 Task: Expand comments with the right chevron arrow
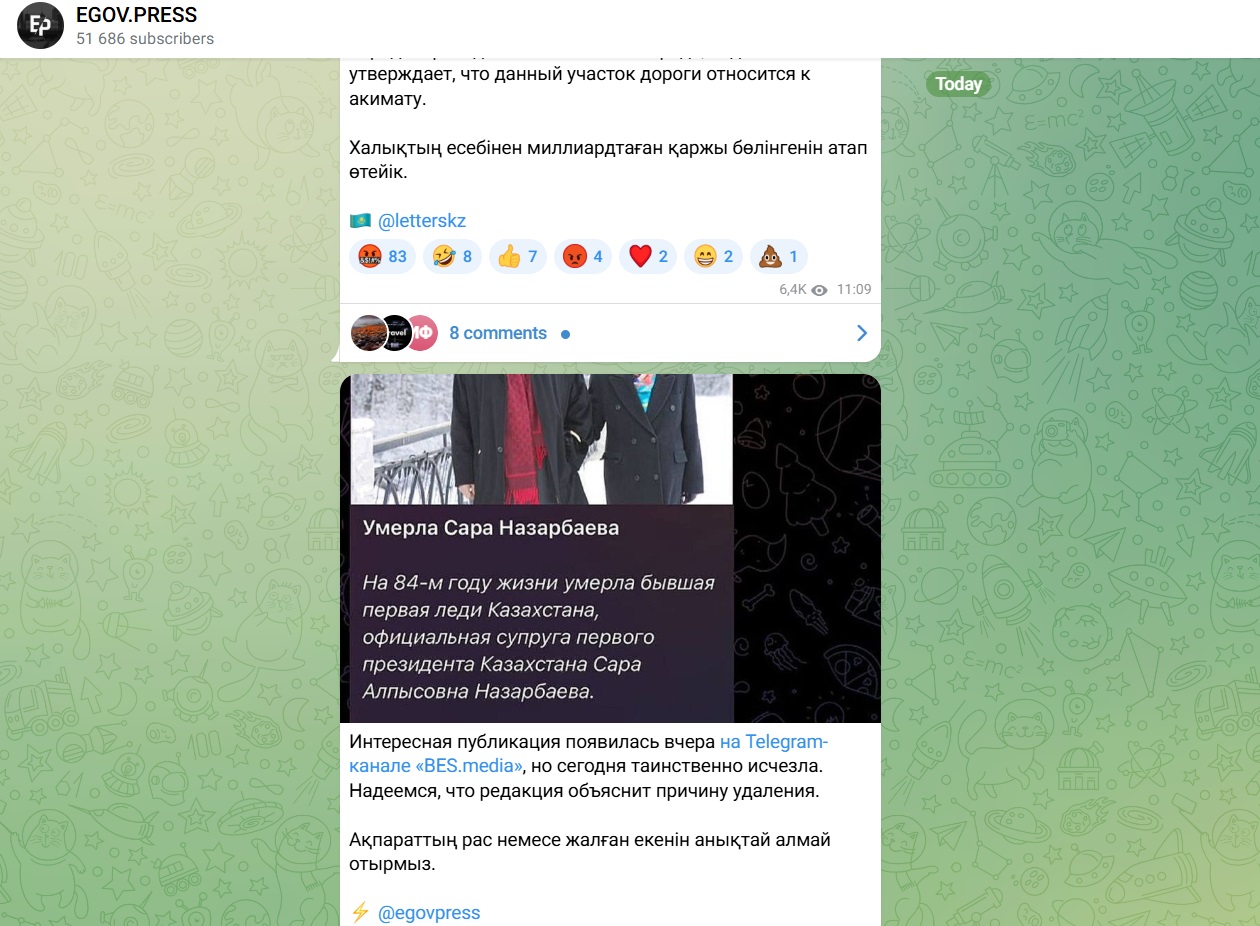point(862,333)
